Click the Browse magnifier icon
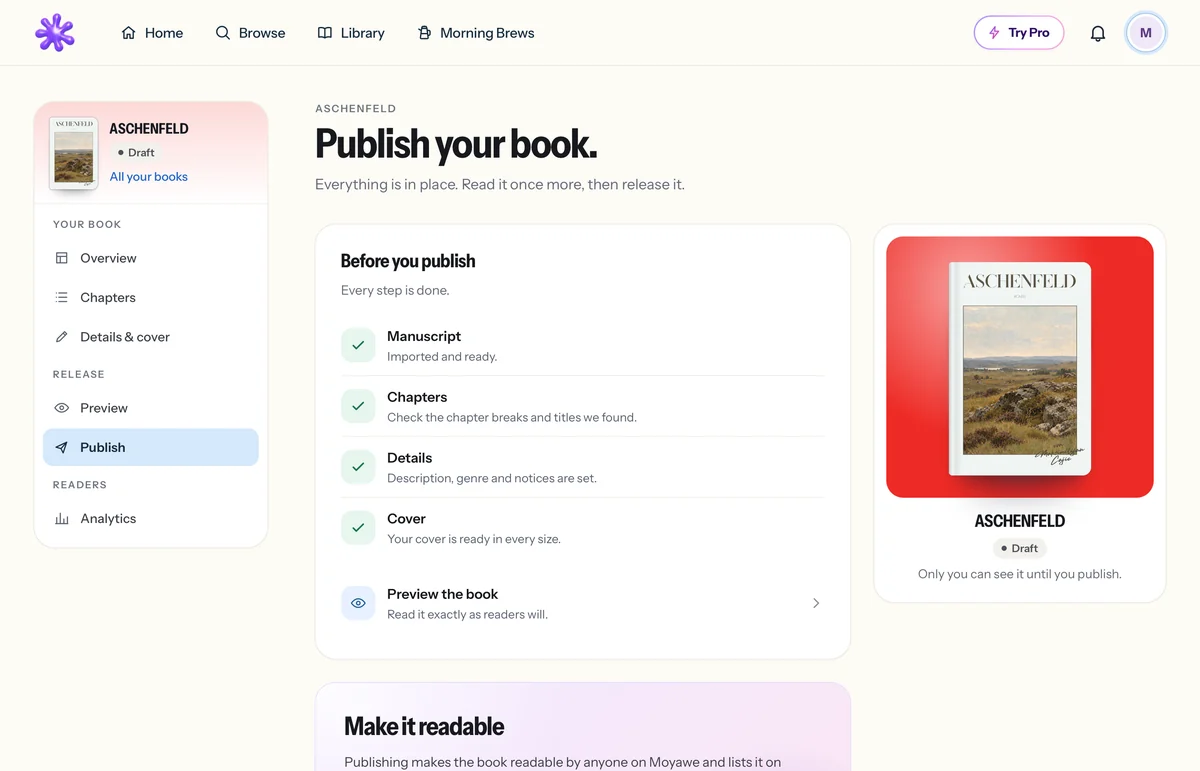The image size is (1200, 771). (x=223, y=33)
